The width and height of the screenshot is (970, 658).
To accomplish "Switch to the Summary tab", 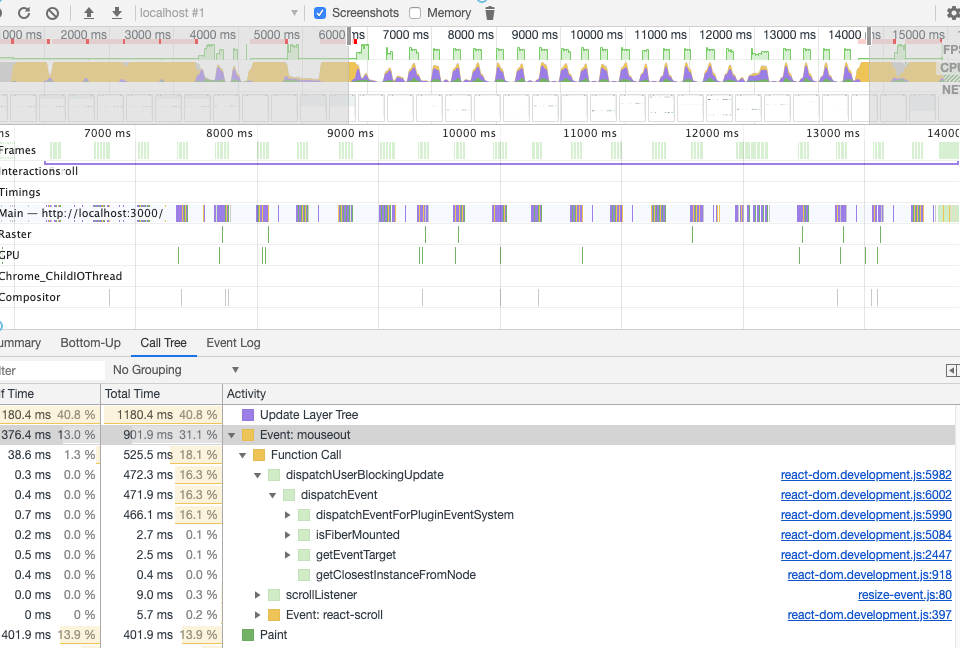I will point(20,343).
